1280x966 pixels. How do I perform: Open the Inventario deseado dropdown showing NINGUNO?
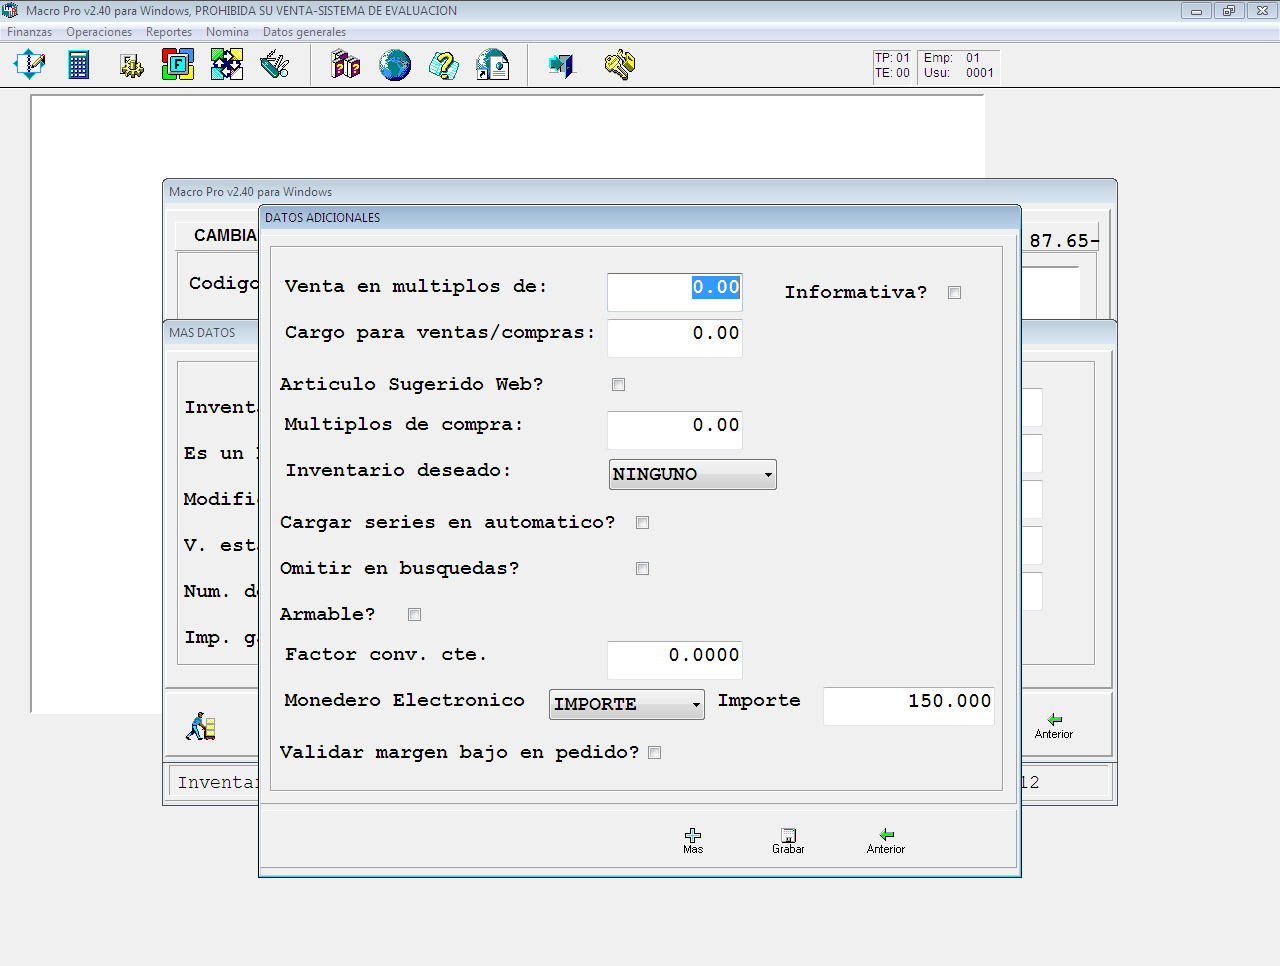692,475
